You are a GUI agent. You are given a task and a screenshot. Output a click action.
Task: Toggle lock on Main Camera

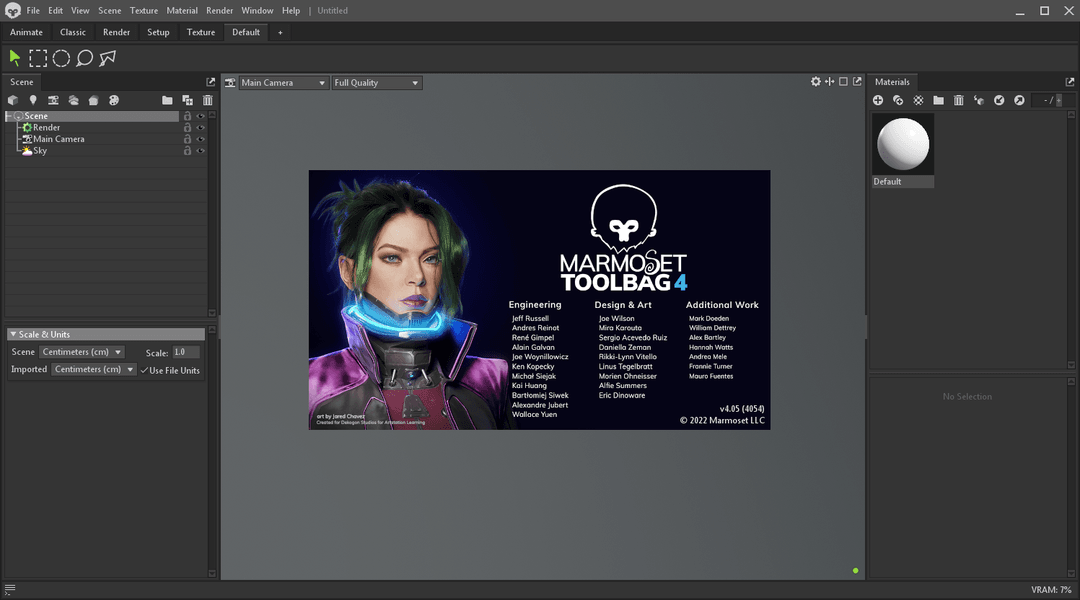[x=187, y=139]
